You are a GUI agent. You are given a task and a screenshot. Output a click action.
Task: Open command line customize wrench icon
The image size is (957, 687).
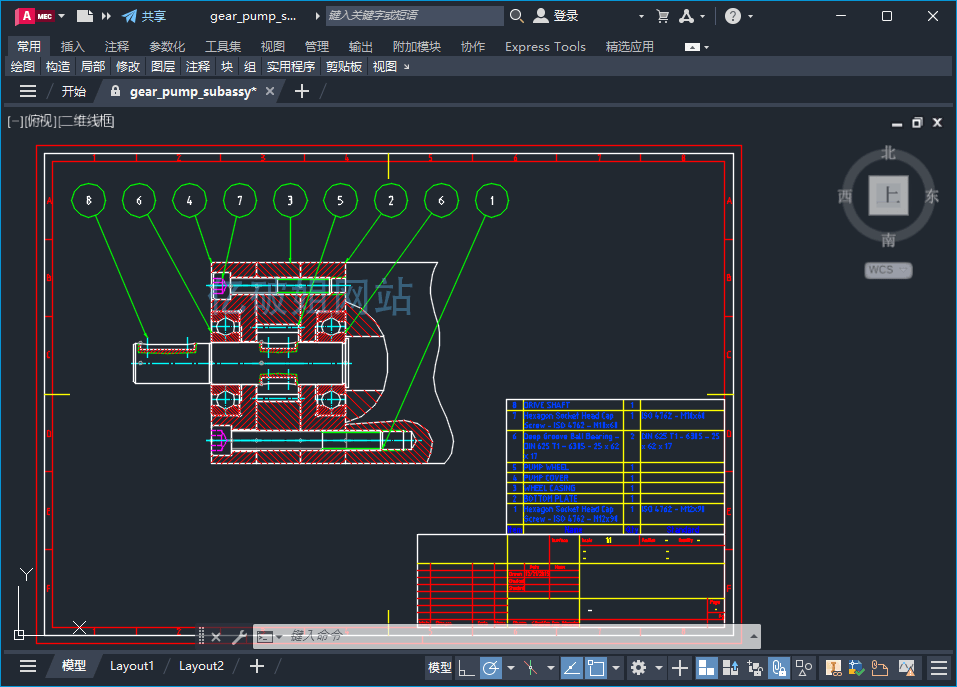pos(239,637)
